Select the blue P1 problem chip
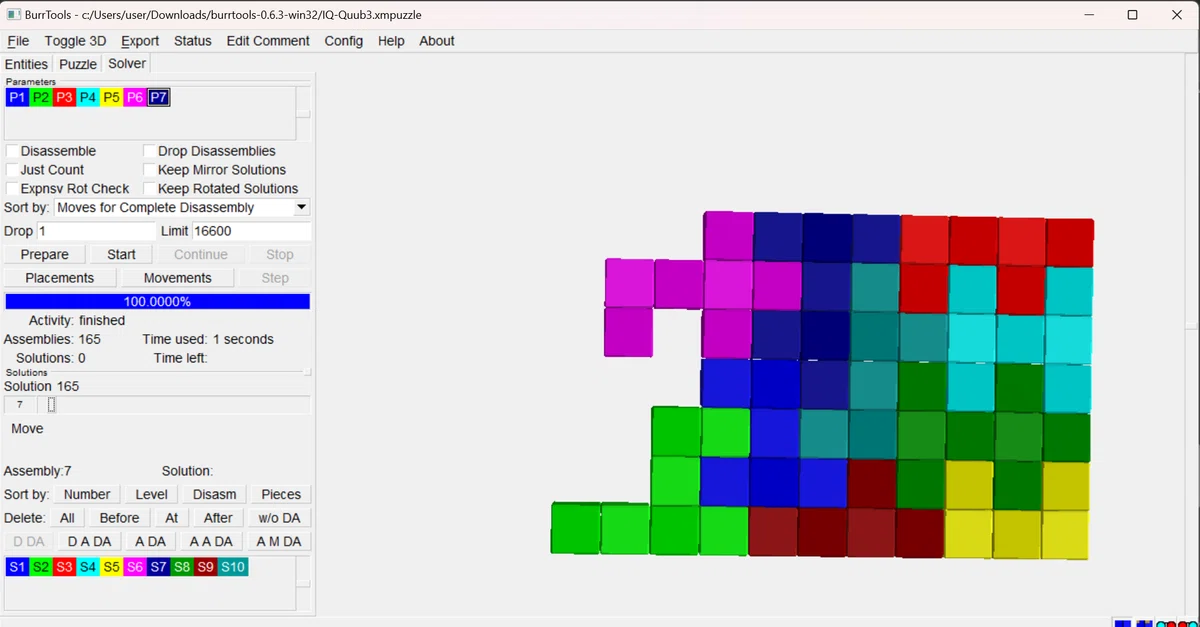The width and height of the screenshot is (1200, 627). click(x=17, y=97)
